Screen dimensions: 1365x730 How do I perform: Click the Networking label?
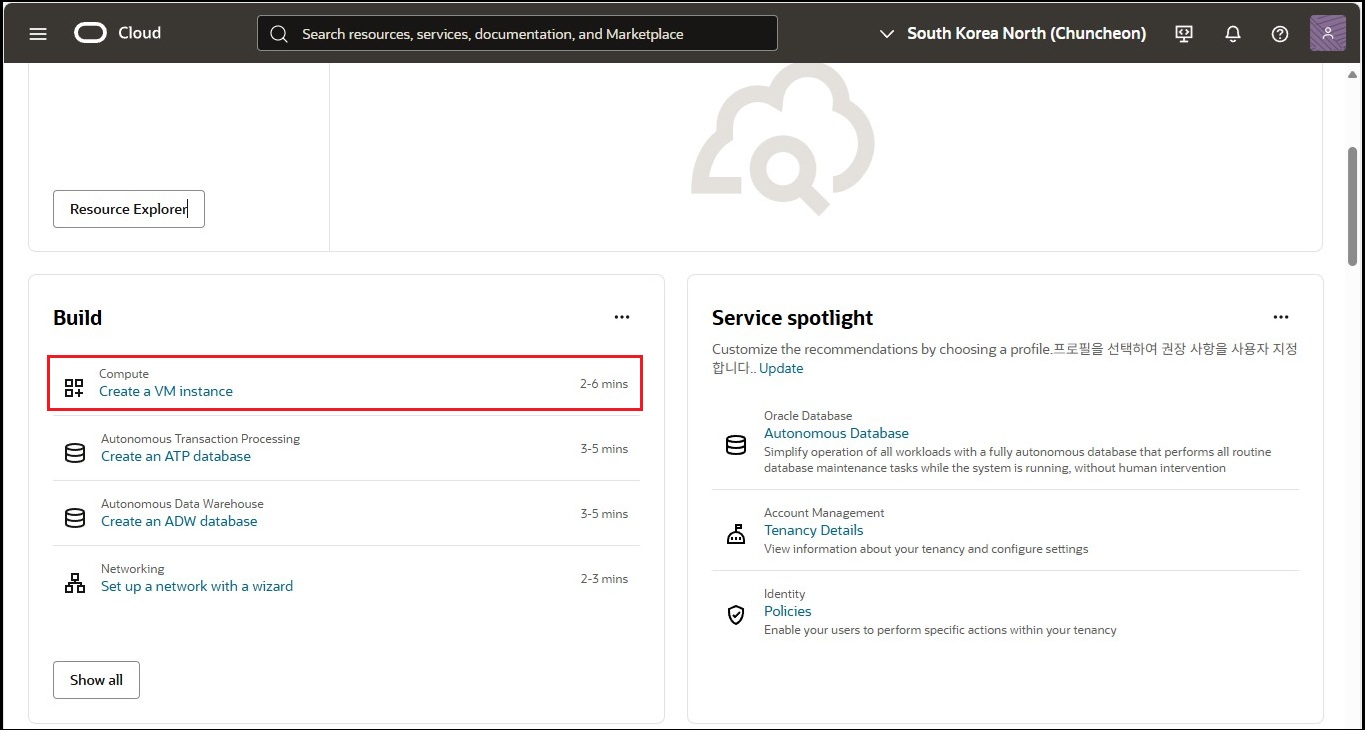click(132, 569)
